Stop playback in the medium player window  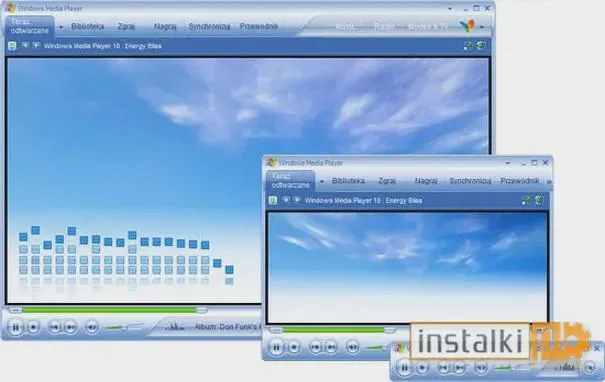pyautogui.click(x=294, y=347)
